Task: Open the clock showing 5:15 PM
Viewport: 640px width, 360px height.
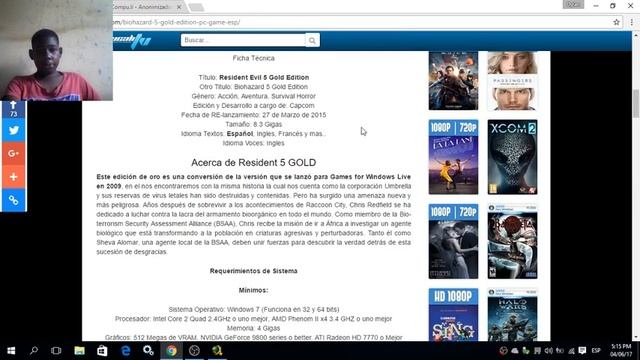Action: point(621,351)
